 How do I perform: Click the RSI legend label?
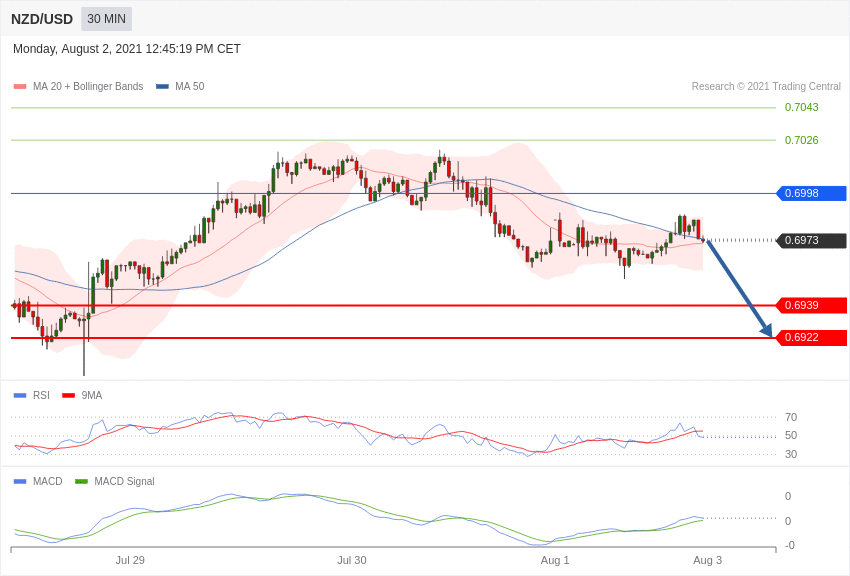41,396
